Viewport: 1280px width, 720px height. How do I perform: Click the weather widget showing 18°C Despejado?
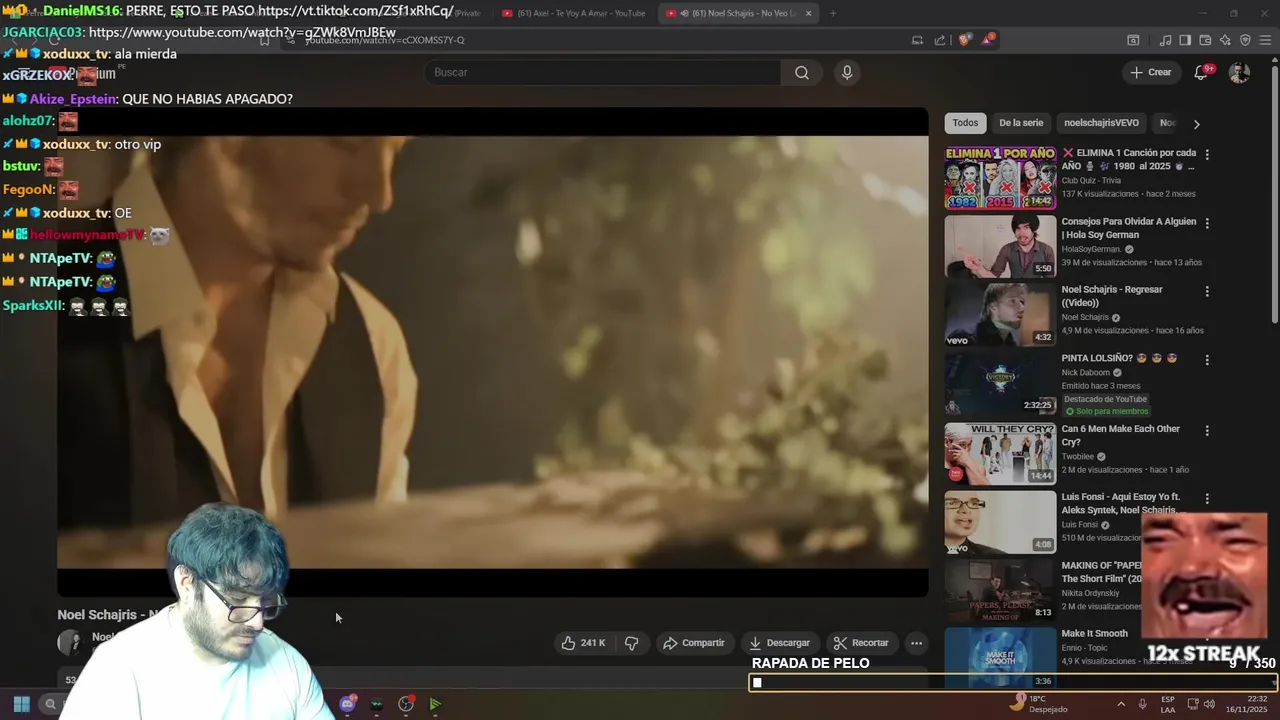(1038, 704)
